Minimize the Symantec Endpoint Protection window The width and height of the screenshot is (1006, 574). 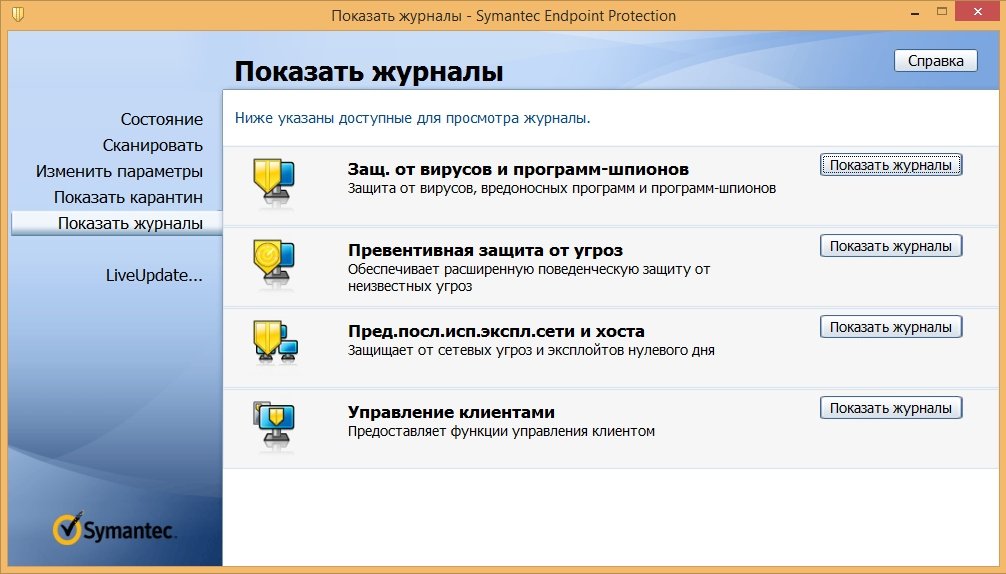click(915, 12)
